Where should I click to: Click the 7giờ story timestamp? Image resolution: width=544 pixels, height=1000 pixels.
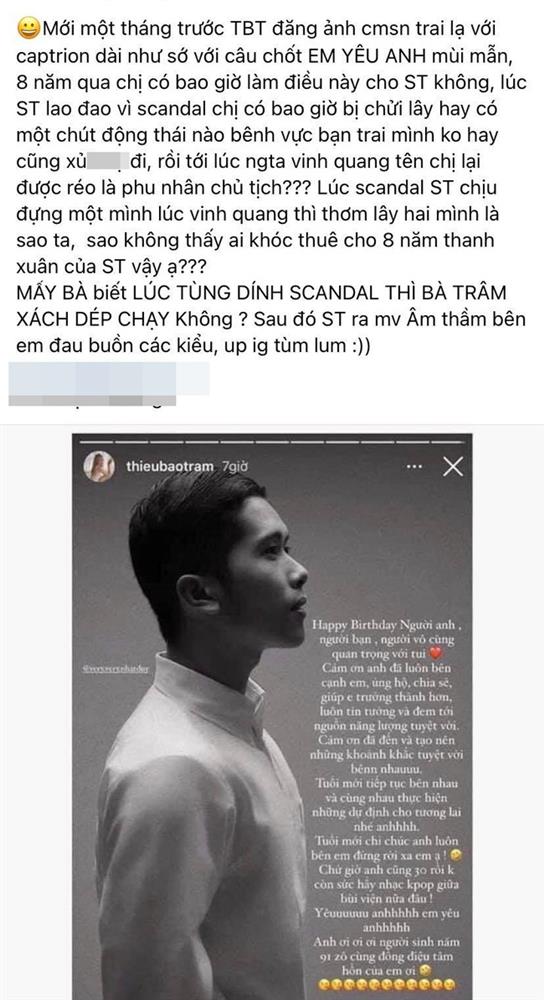coord(232,467)
